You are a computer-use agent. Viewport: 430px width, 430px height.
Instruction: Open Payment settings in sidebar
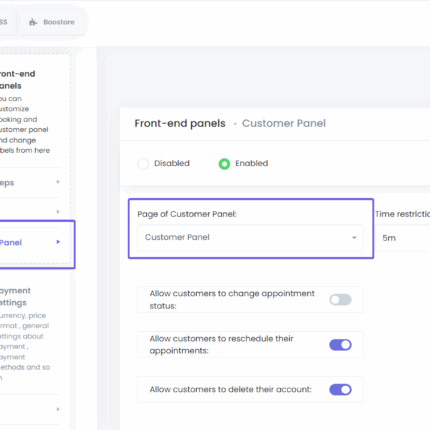(15, 297)
